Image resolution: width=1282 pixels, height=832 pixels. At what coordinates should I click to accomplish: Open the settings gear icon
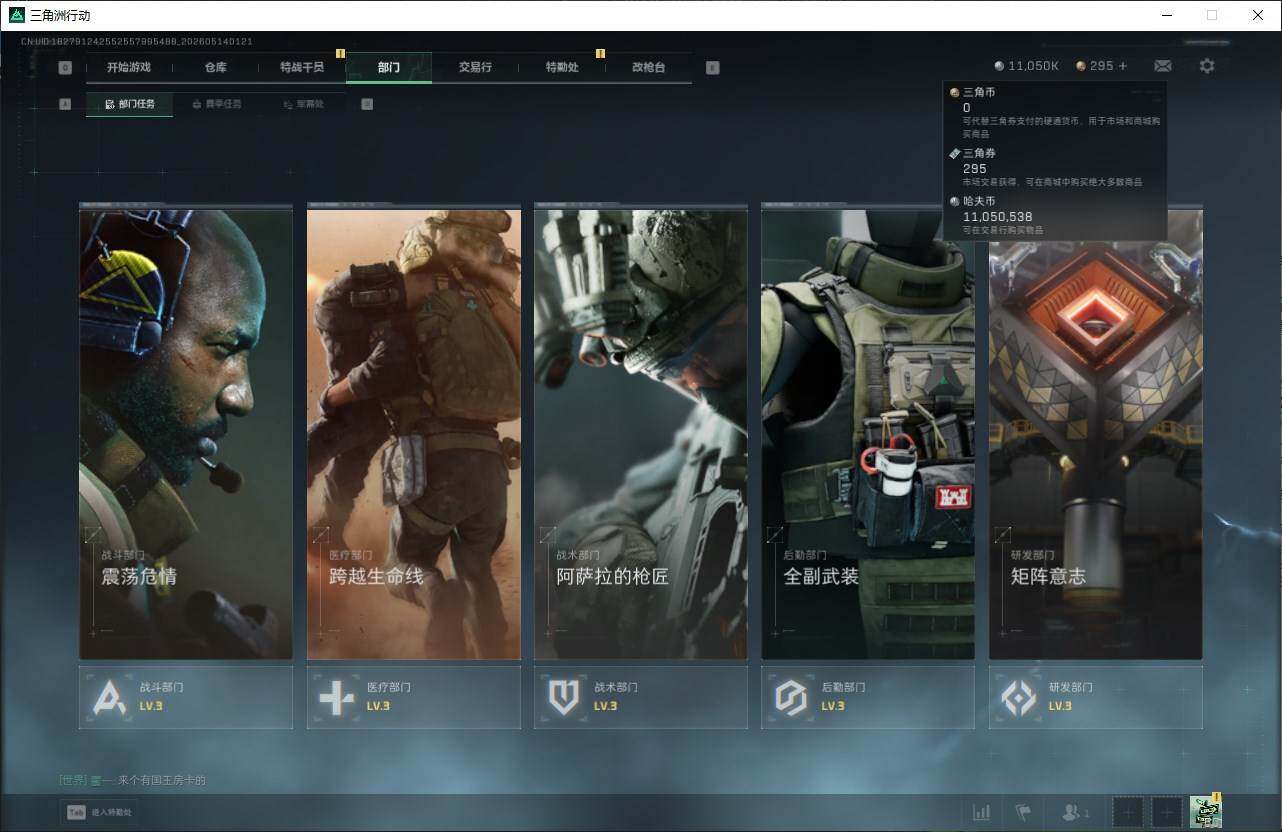pos(1207,66)
